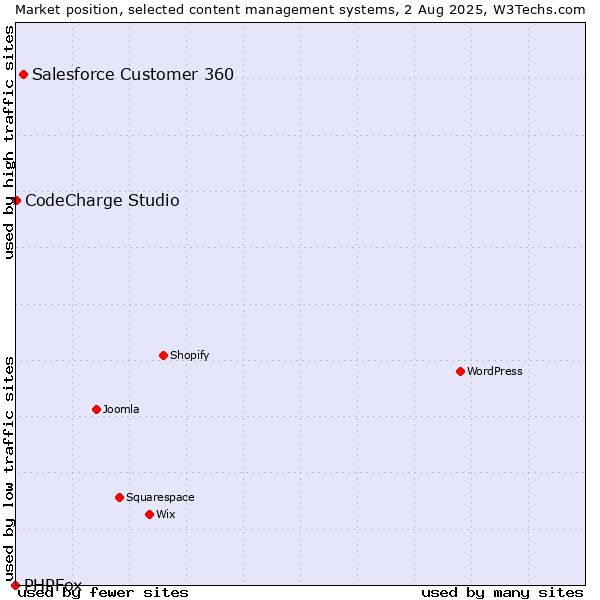600x600 pixels.
Task: Click the 'Joomla' label text
Action: 121,409
